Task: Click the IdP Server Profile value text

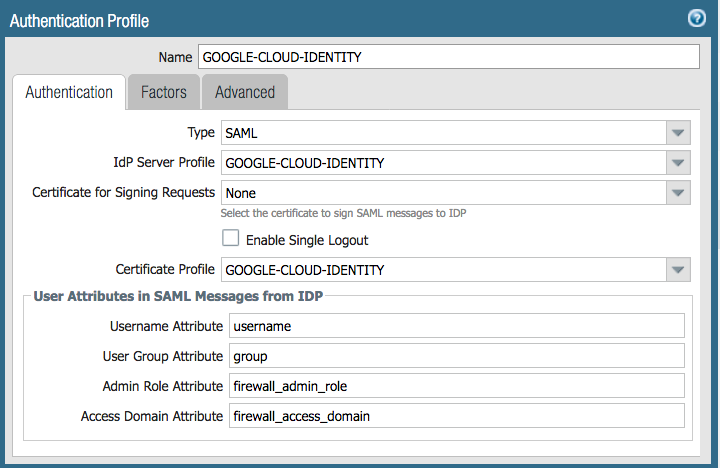Action: tap(305, 163)
